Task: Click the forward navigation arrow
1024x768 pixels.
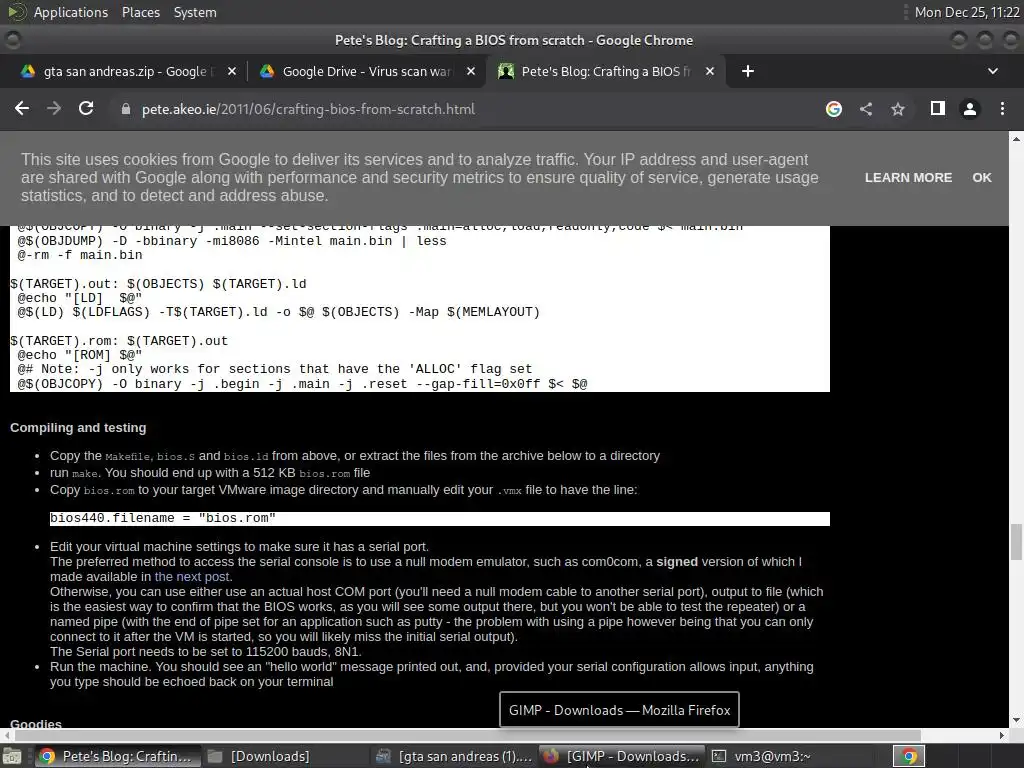Action: (54, 109)
